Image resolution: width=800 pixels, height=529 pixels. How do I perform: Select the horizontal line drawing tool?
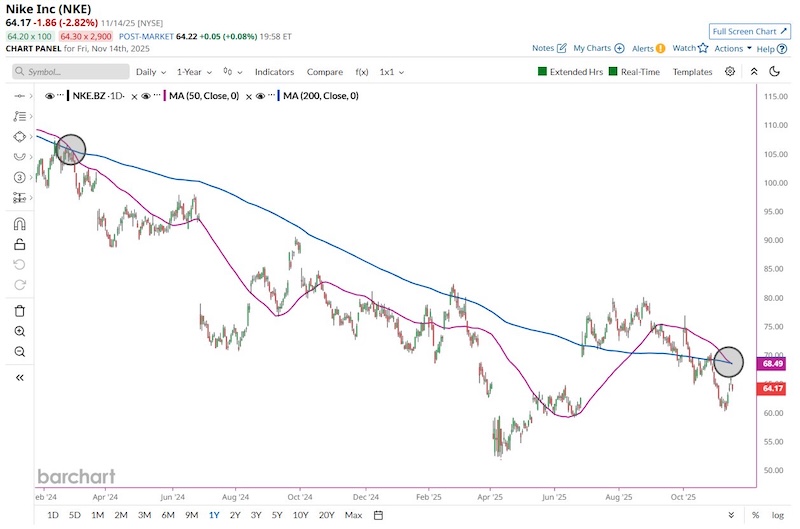click(x=19, y=96)
